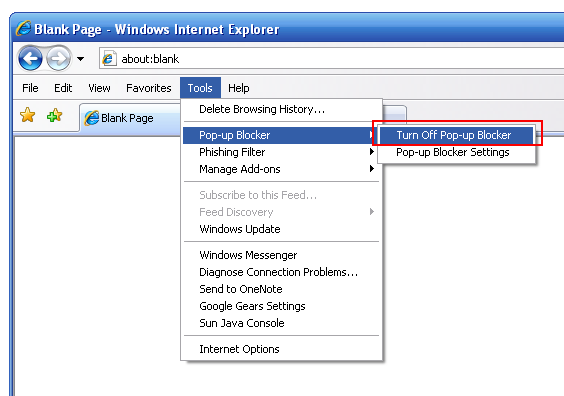The image size is (564, 396).
Task: Close the open Tools menu
Action: pos(200,88)
